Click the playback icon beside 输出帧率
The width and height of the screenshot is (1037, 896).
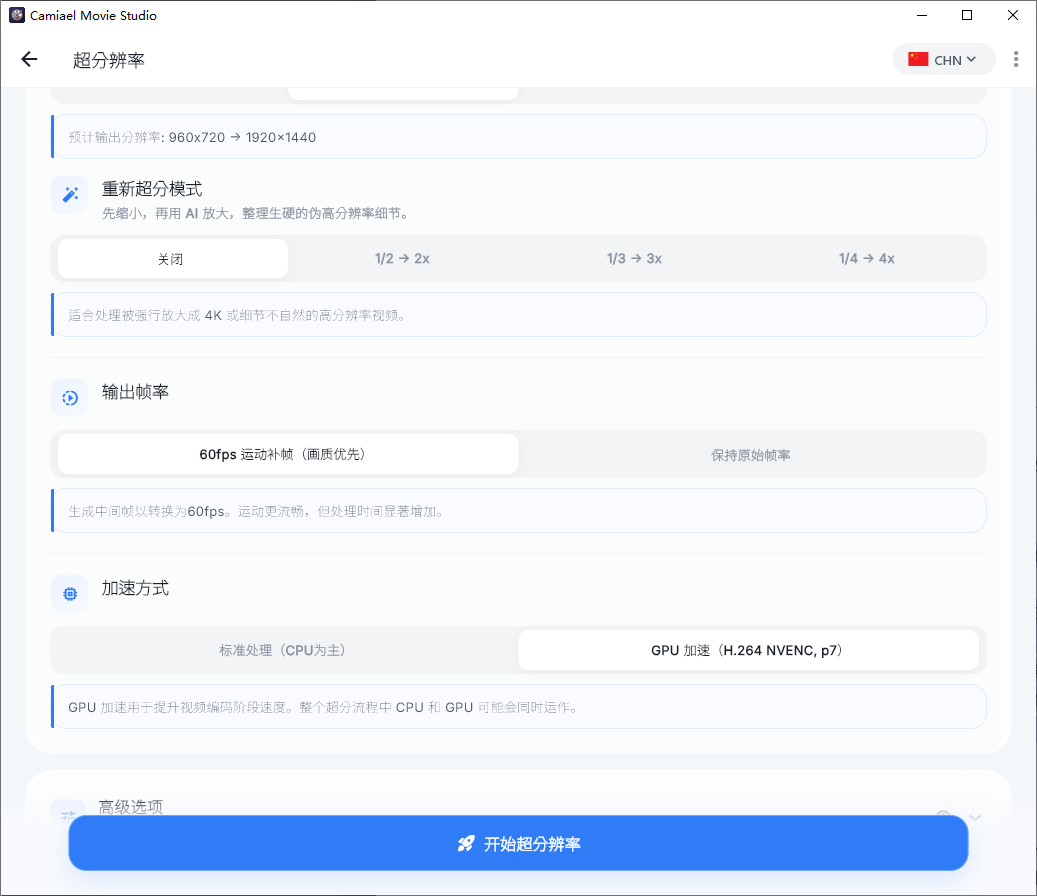pos(70,397)
